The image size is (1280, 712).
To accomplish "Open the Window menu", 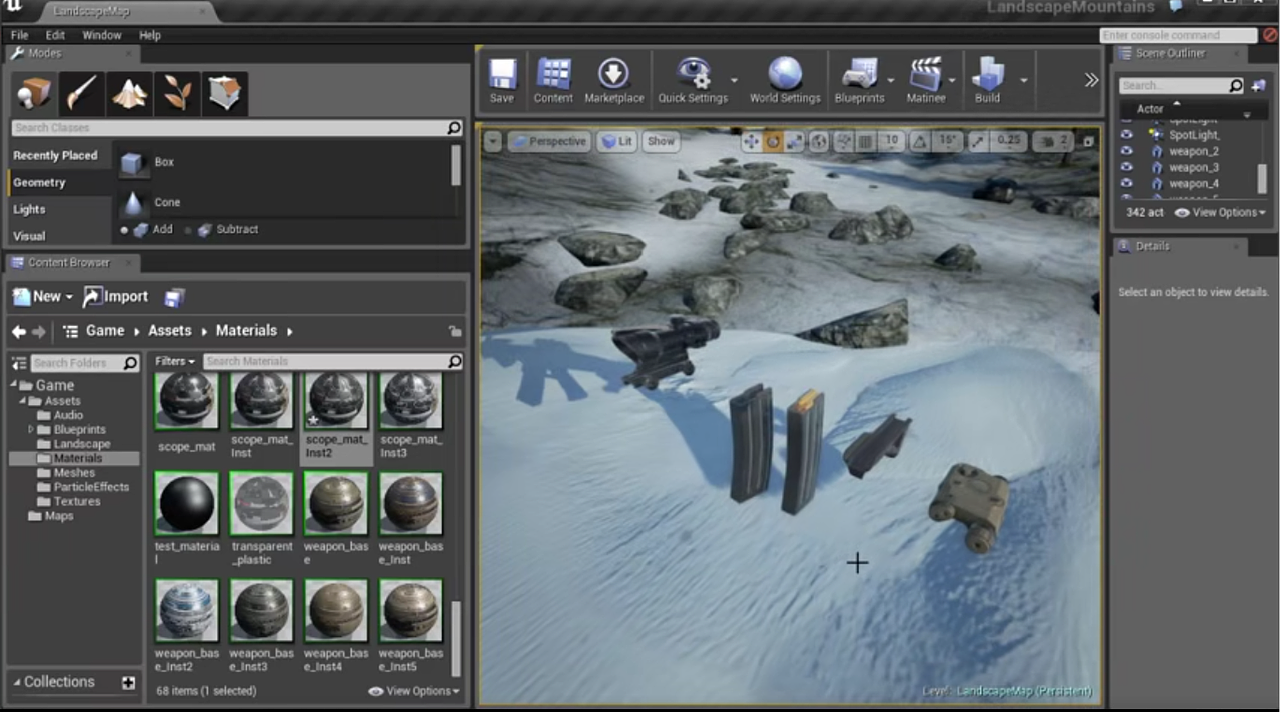I will pos(101,34).
